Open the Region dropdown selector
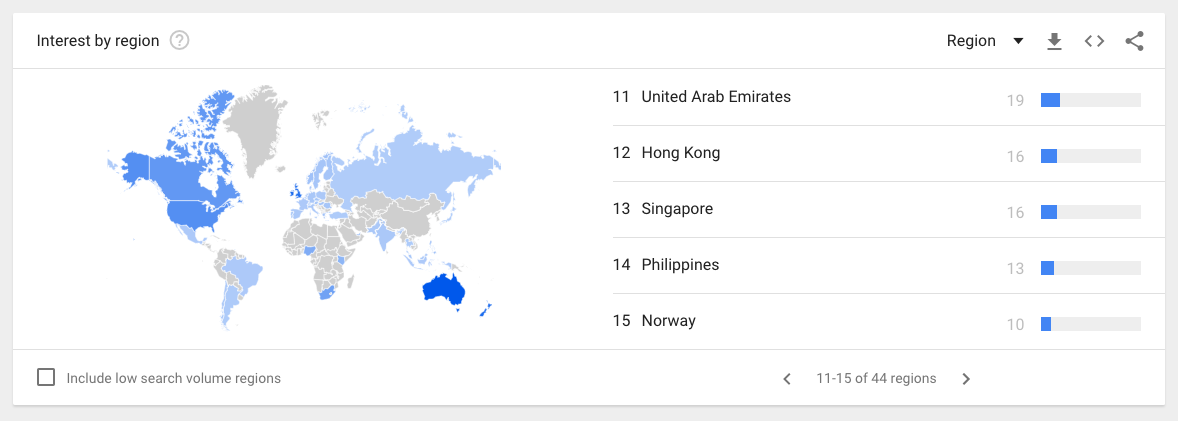Image resolution: width=1178 pixels, height=421 pixels. [985, 41]
